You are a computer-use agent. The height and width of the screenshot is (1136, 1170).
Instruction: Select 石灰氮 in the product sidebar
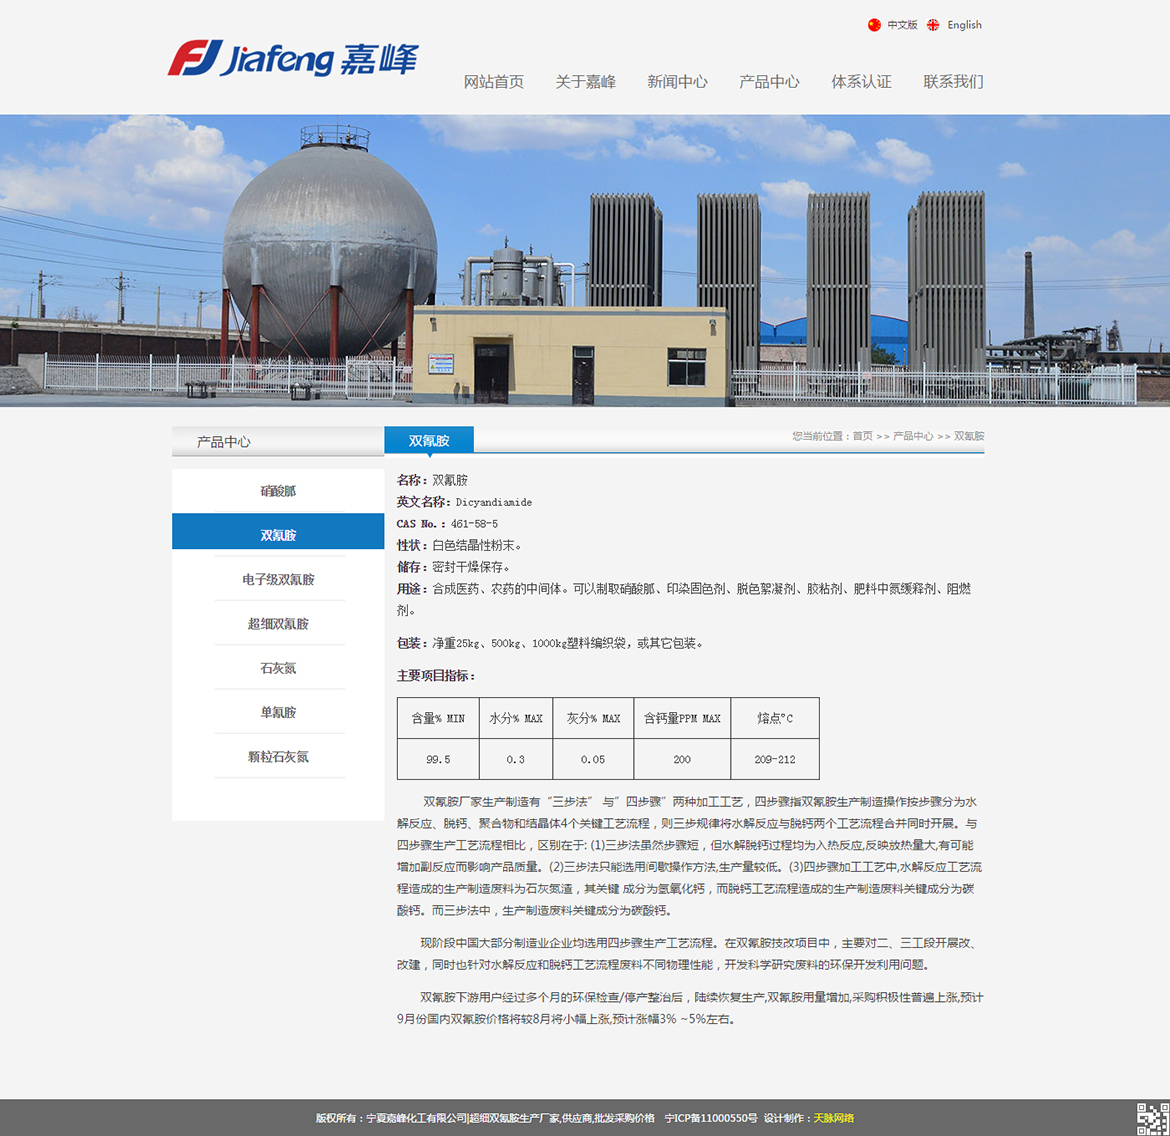click(278, 668)
